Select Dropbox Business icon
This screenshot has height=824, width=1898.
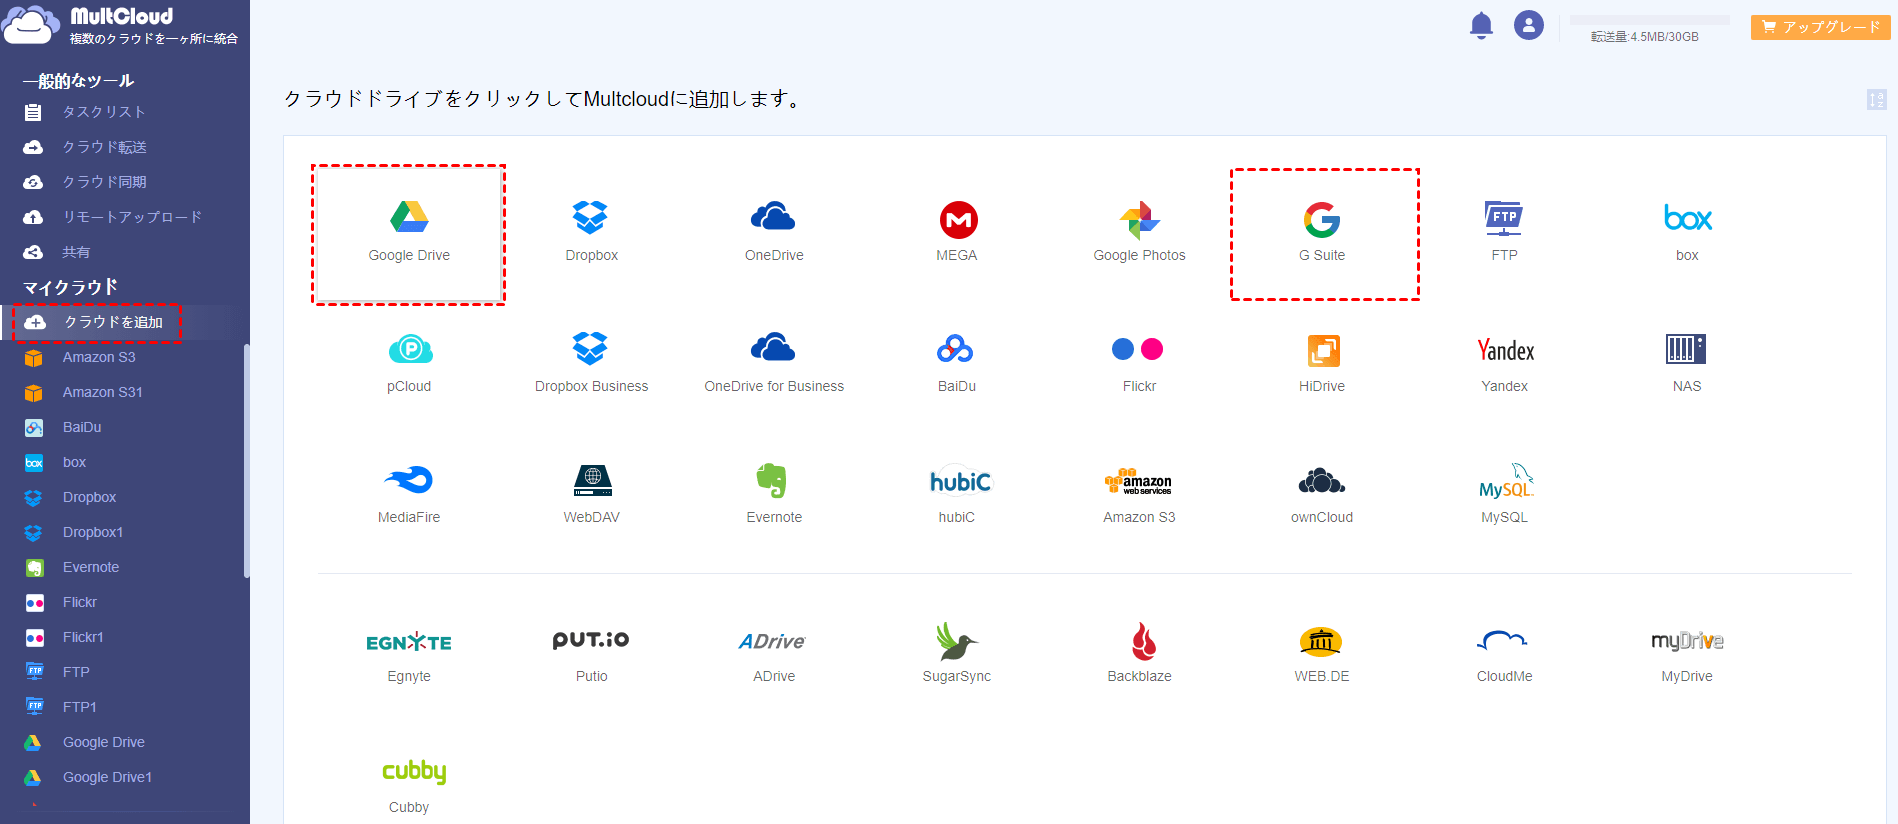click(x=591, y=365)
